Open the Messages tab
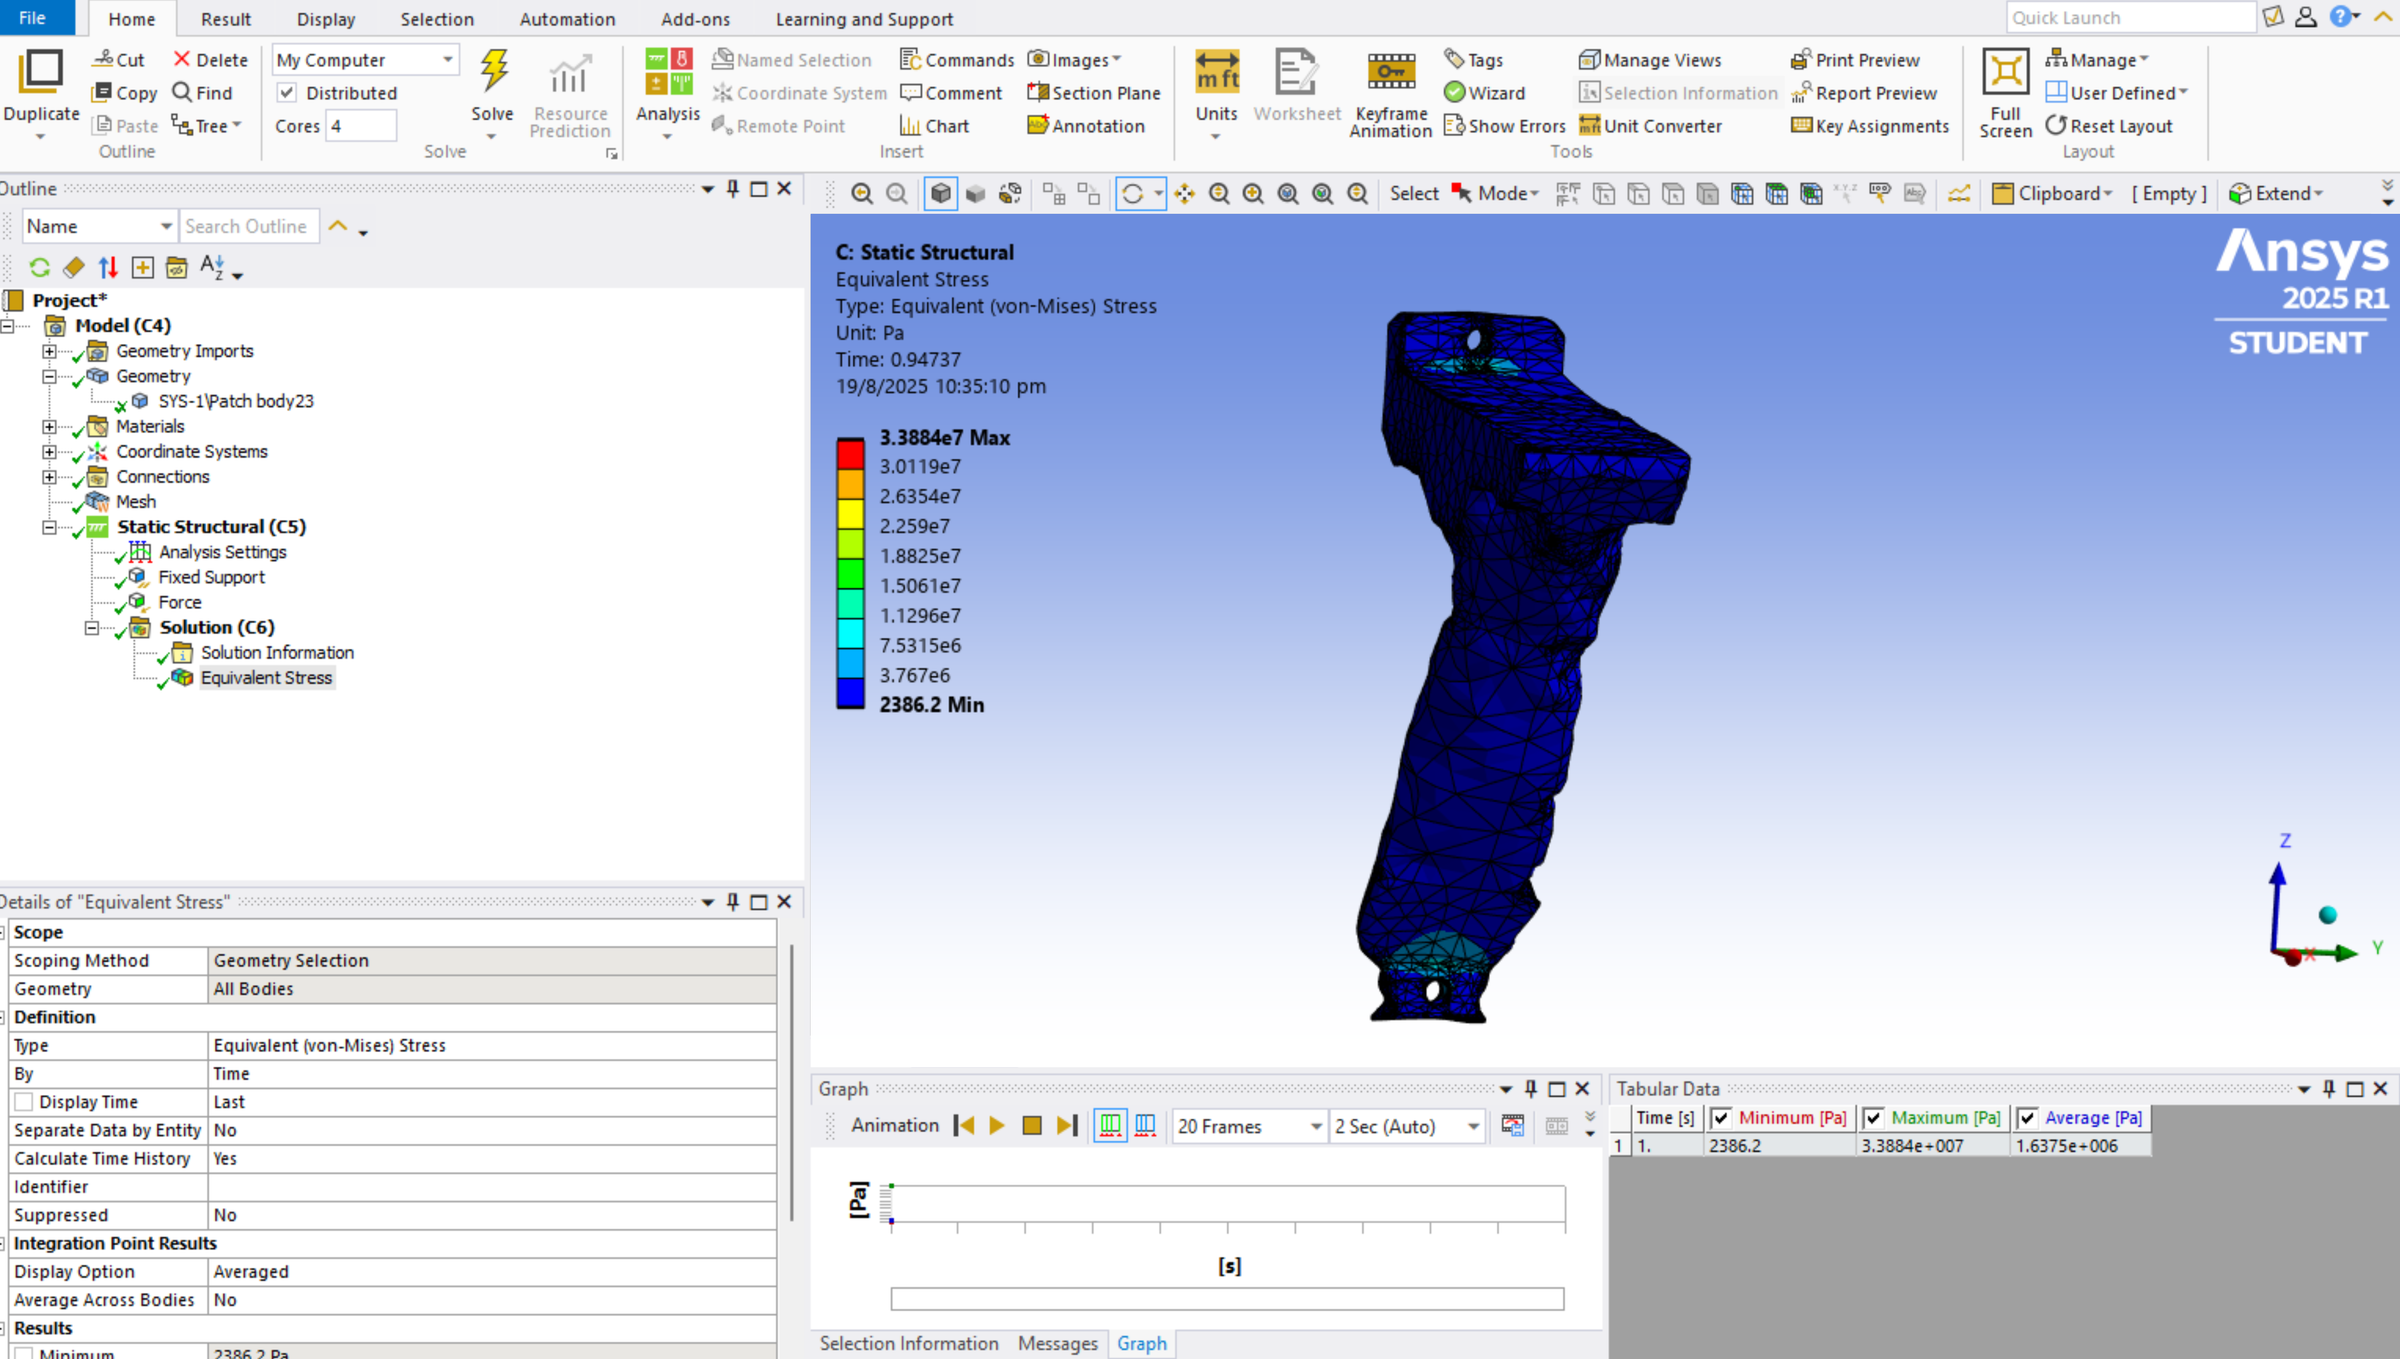The width and height of the screenshot is (2400, 1359). pyautogui.click(x=1057, y=1343)
